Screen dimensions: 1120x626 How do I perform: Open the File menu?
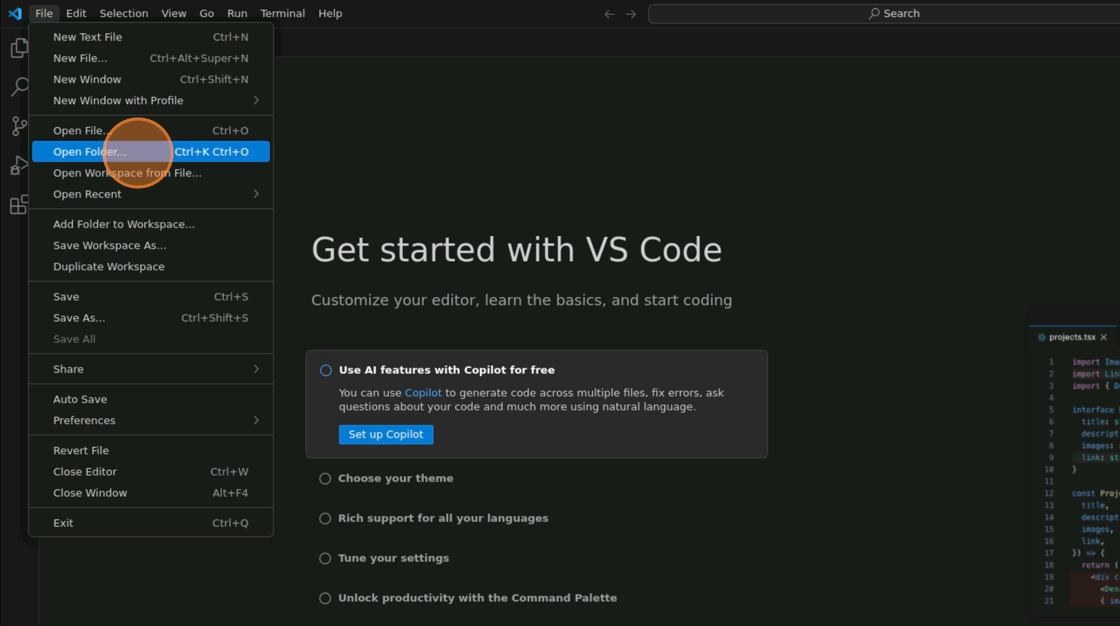44,14
